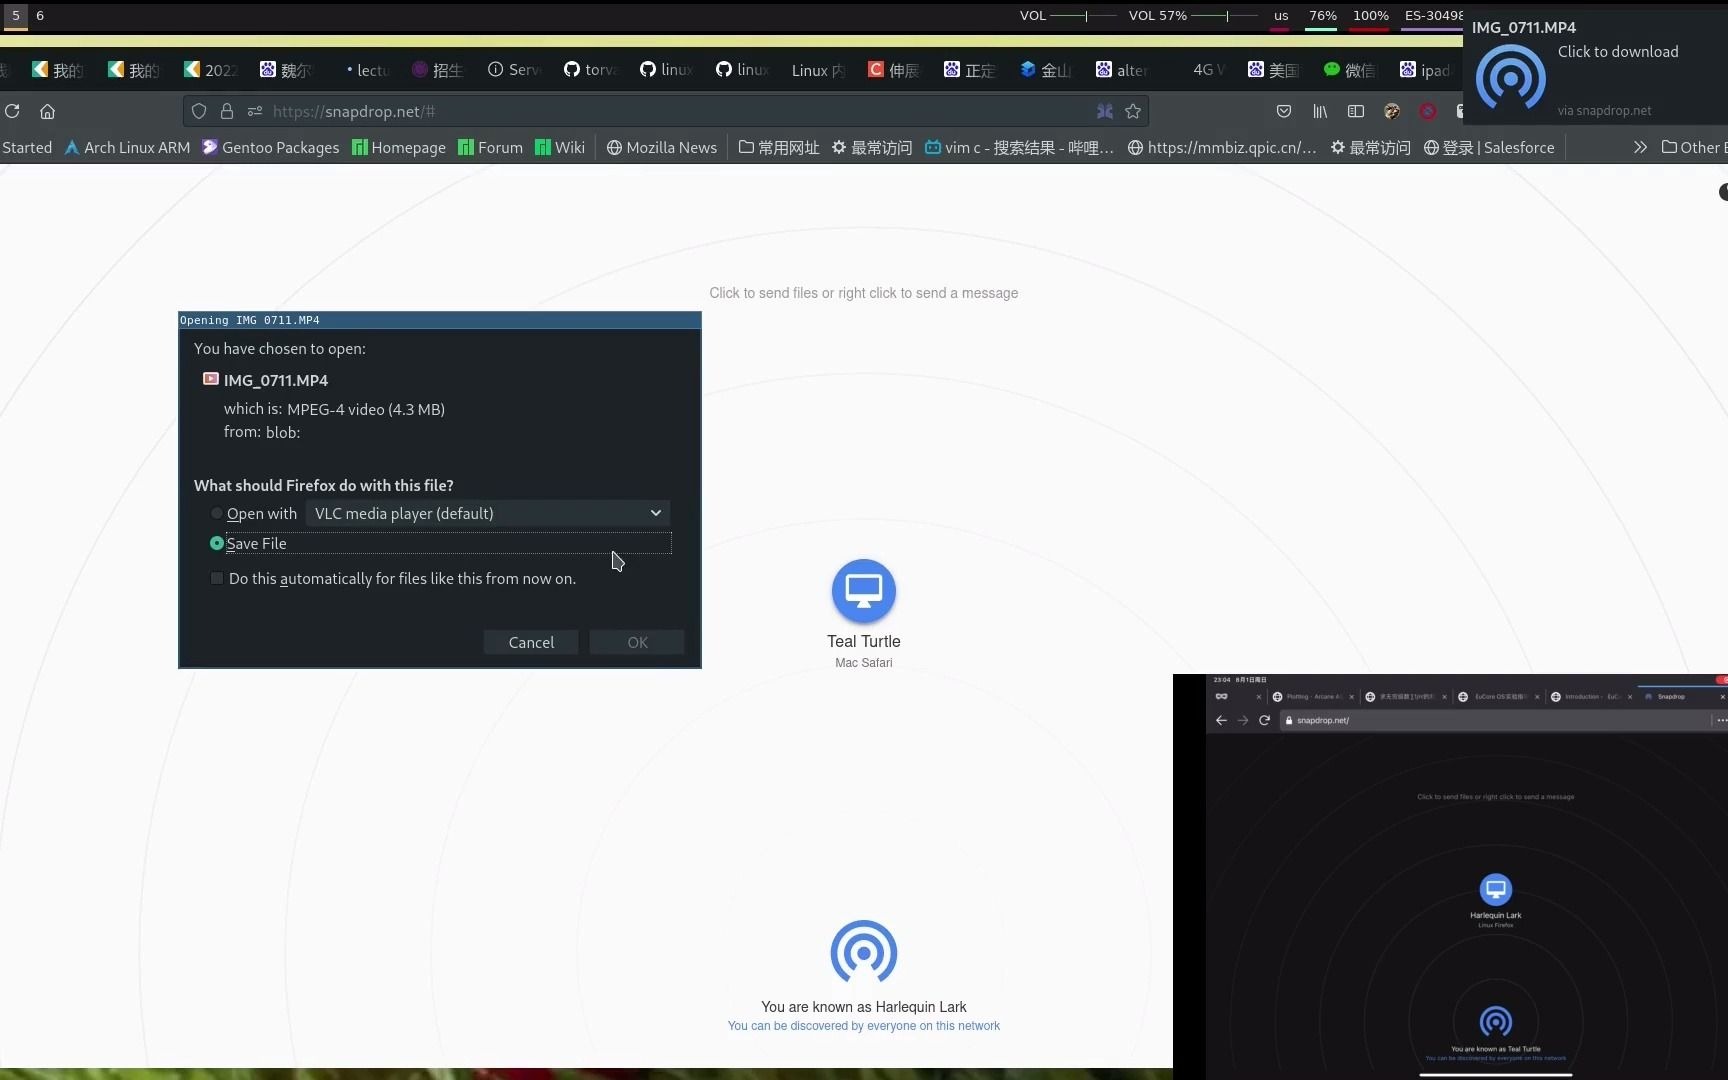The width and height of the screenshot is (1728, 1080).
Task: Open the Wiki bookmark
Action: coord(560,147)
